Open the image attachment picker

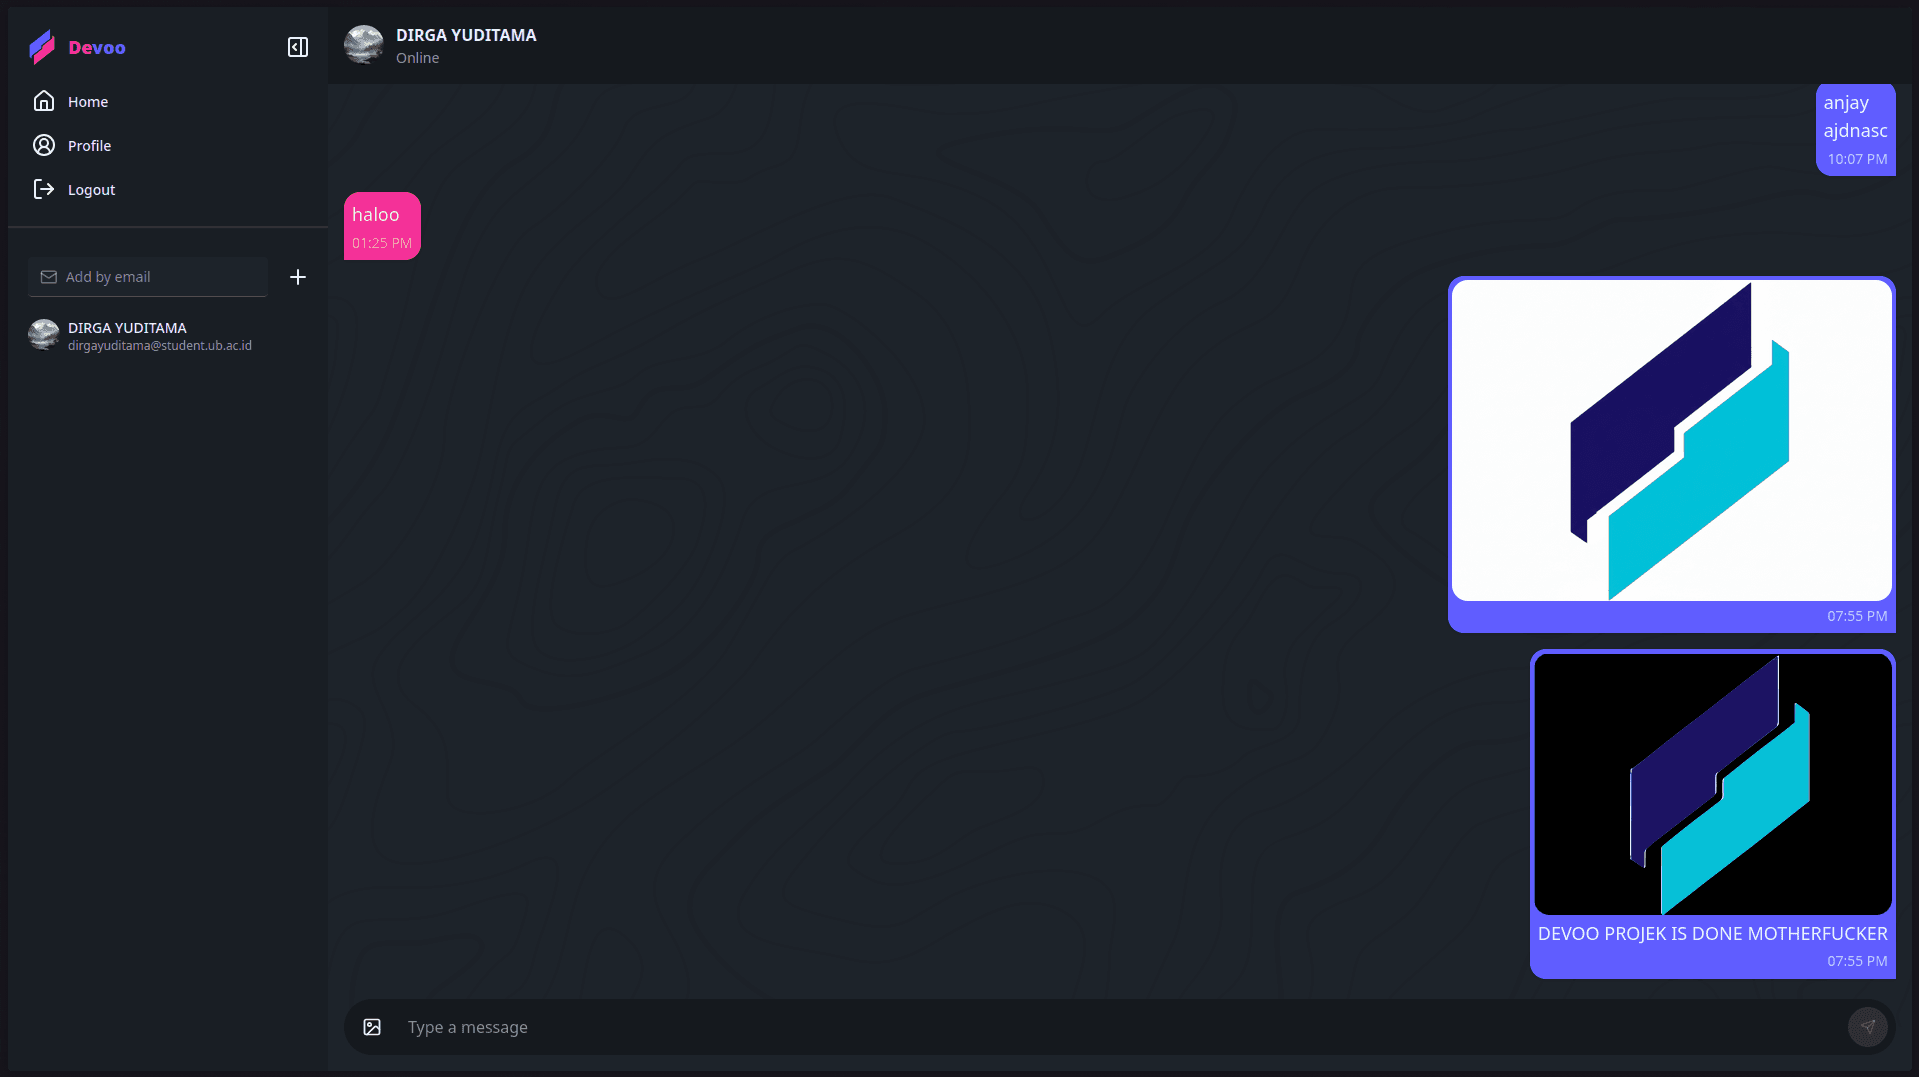point(372,1026)
